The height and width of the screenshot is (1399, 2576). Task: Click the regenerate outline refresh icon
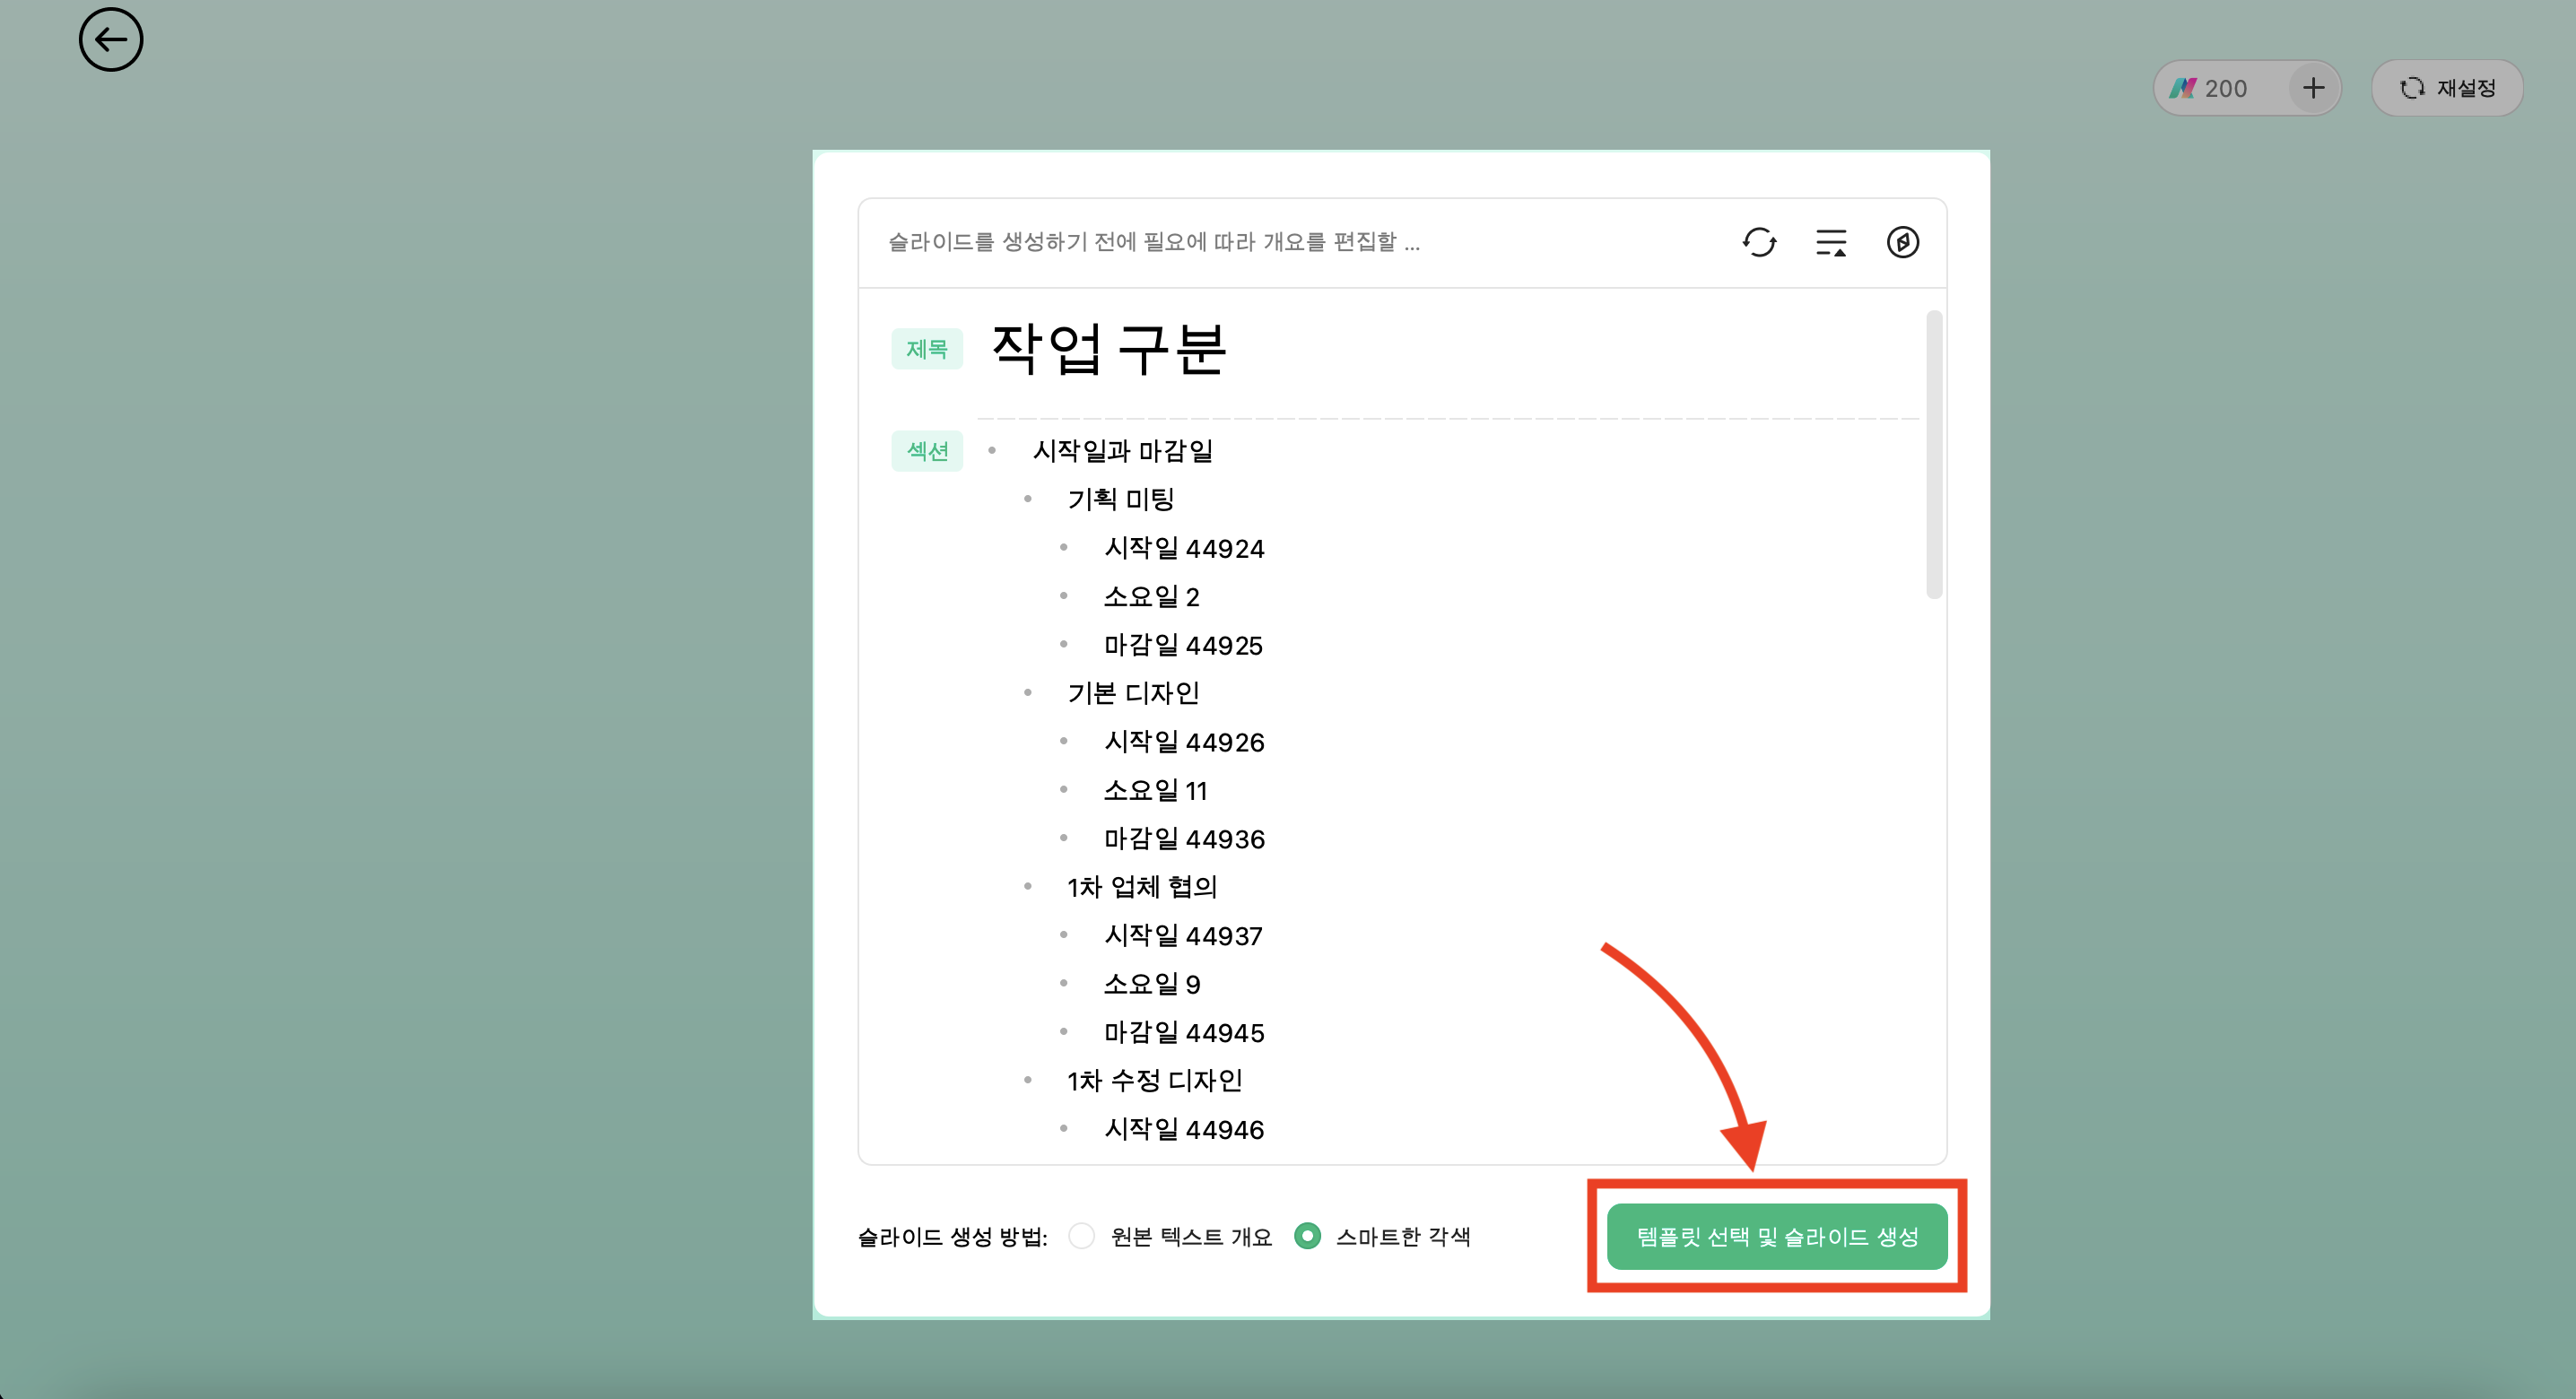tap(1759, 242)
